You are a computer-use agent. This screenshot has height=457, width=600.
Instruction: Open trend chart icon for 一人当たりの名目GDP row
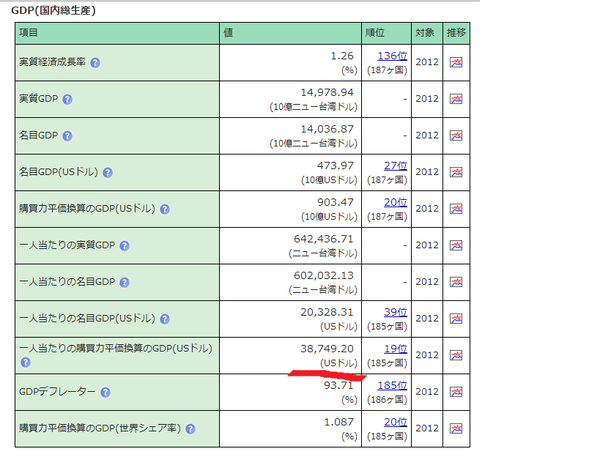[456, 282]
